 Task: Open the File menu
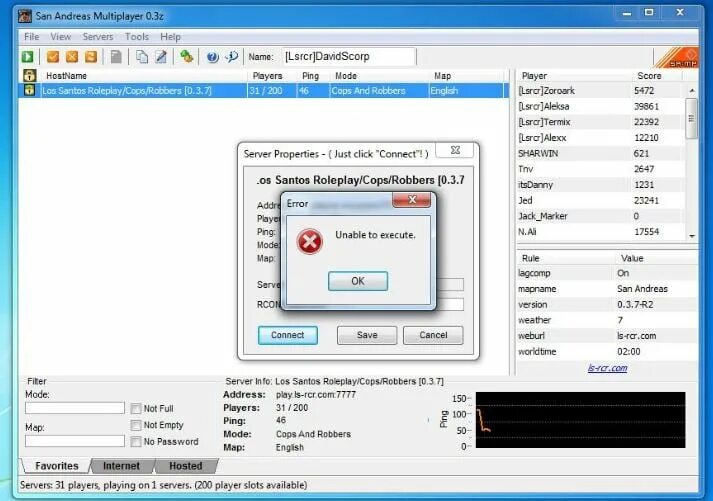(x=31, y=37)
